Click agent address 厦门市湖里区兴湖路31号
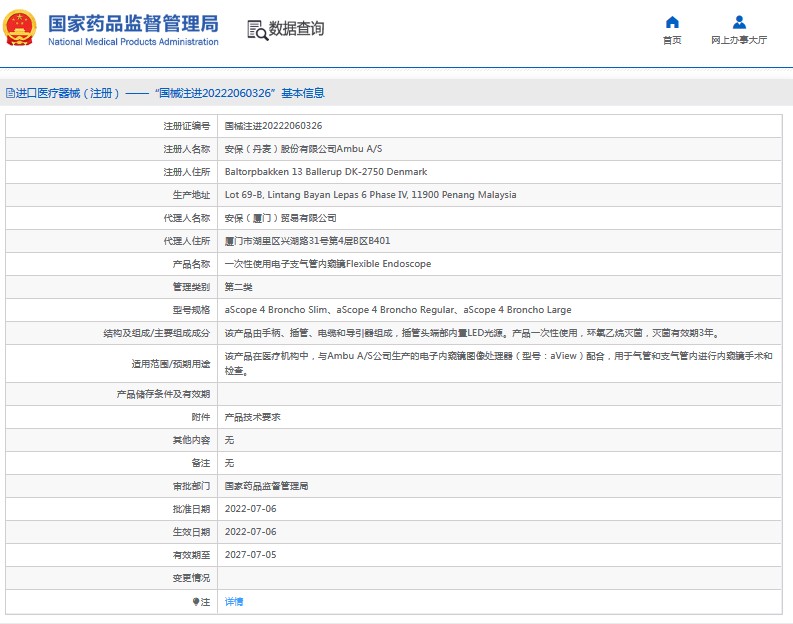Image resolution: width=793 pixels, height=624 pixels. pyautogui.click(x=307, y=241)
